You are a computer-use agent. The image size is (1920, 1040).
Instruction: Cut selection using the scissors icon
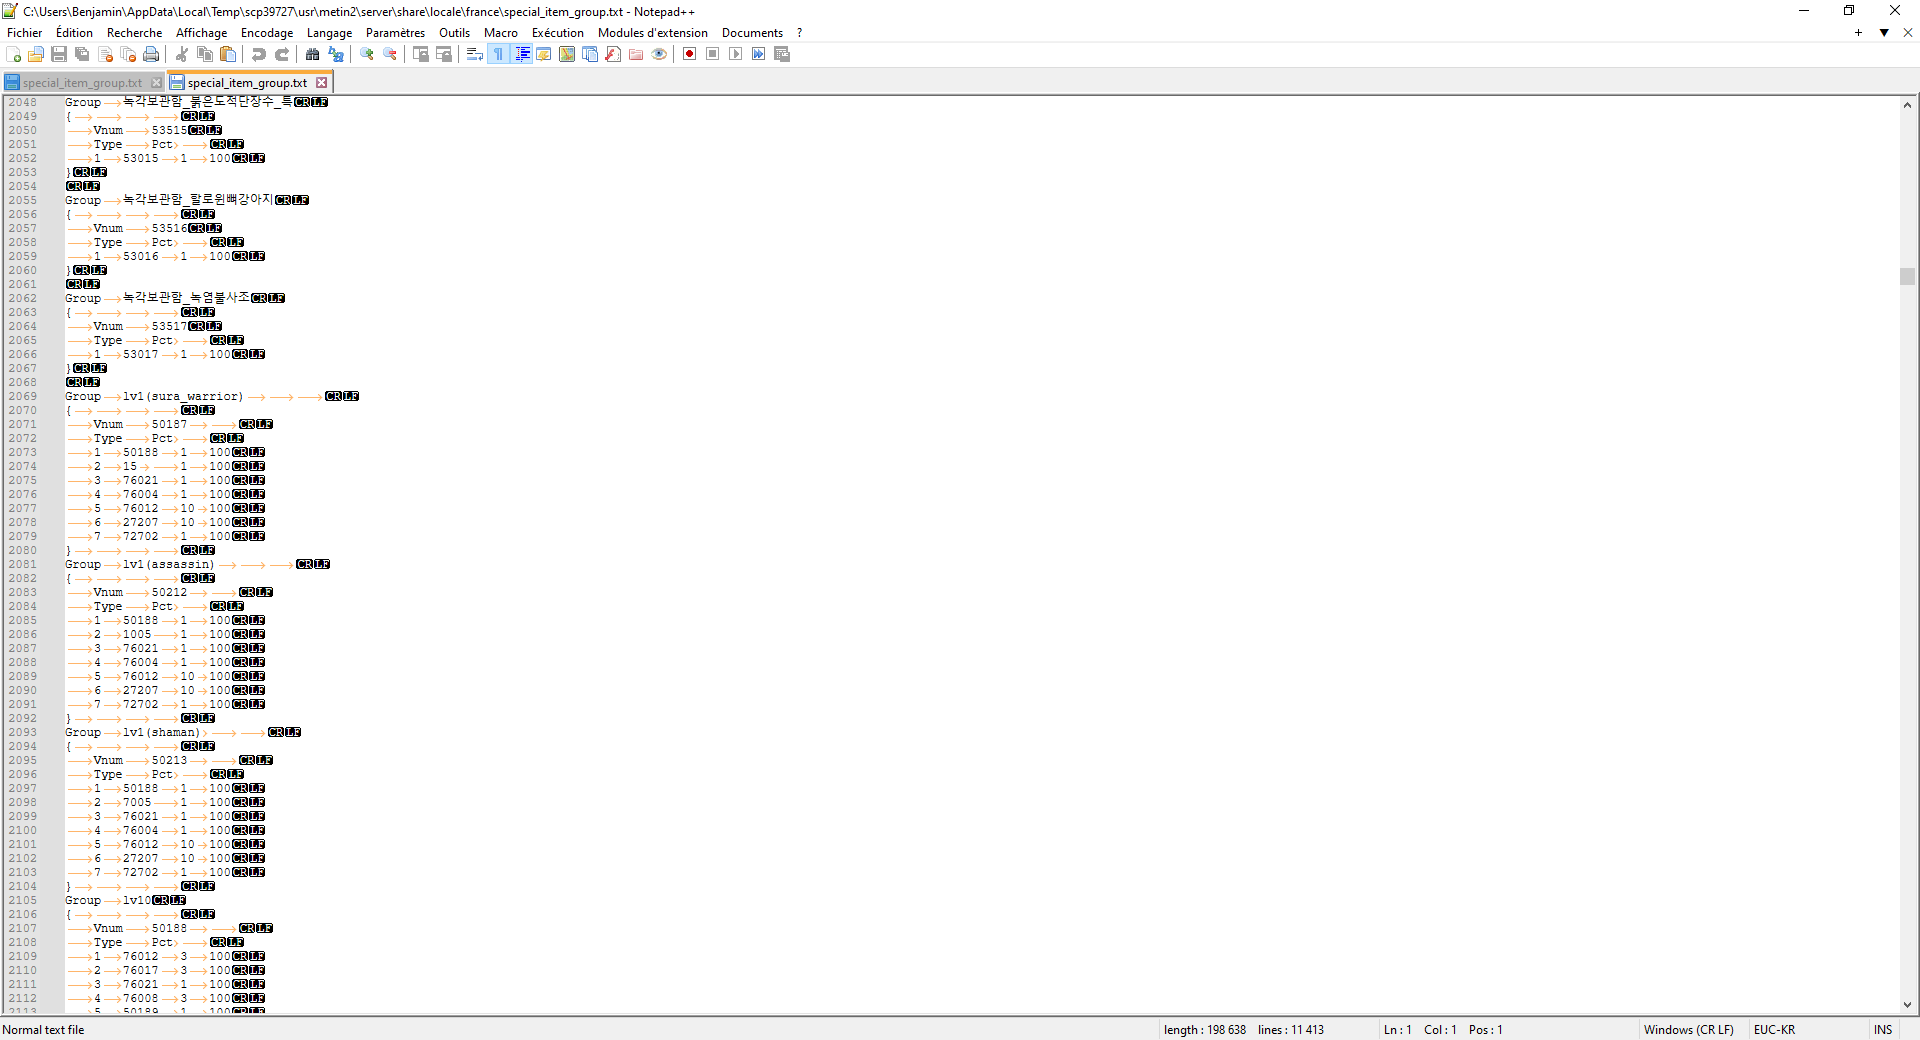pyautogui.click(x=182, y=54)
